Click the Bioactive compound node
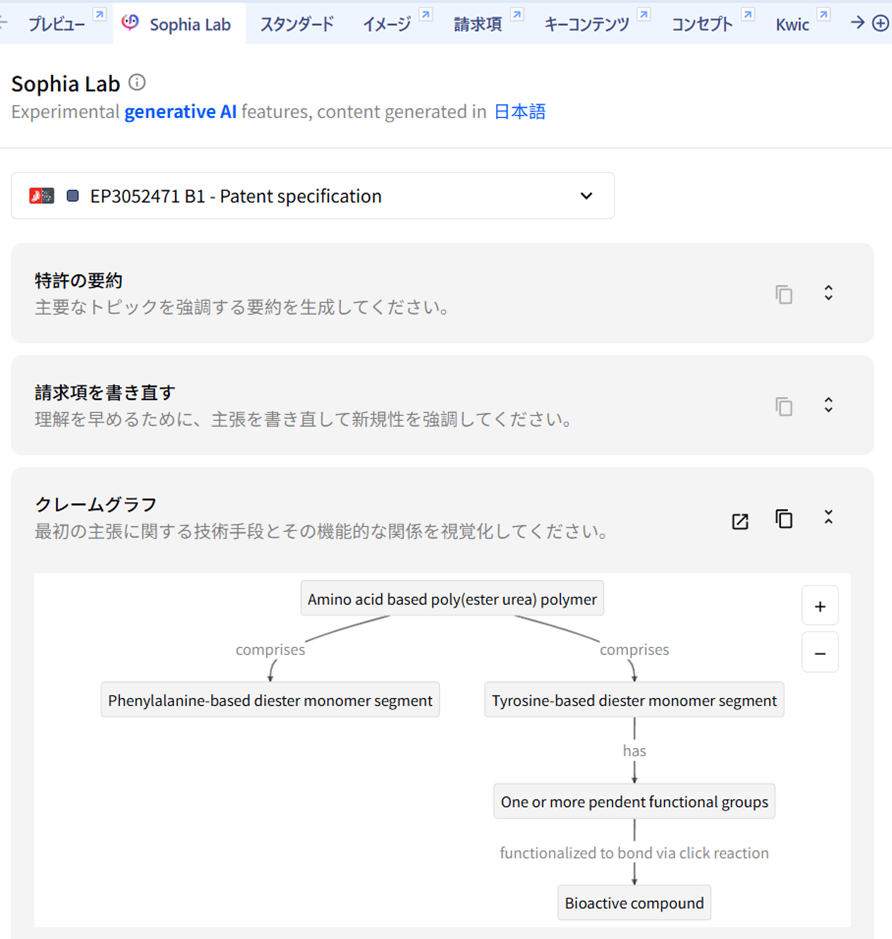892x939 pixels. 634,902
